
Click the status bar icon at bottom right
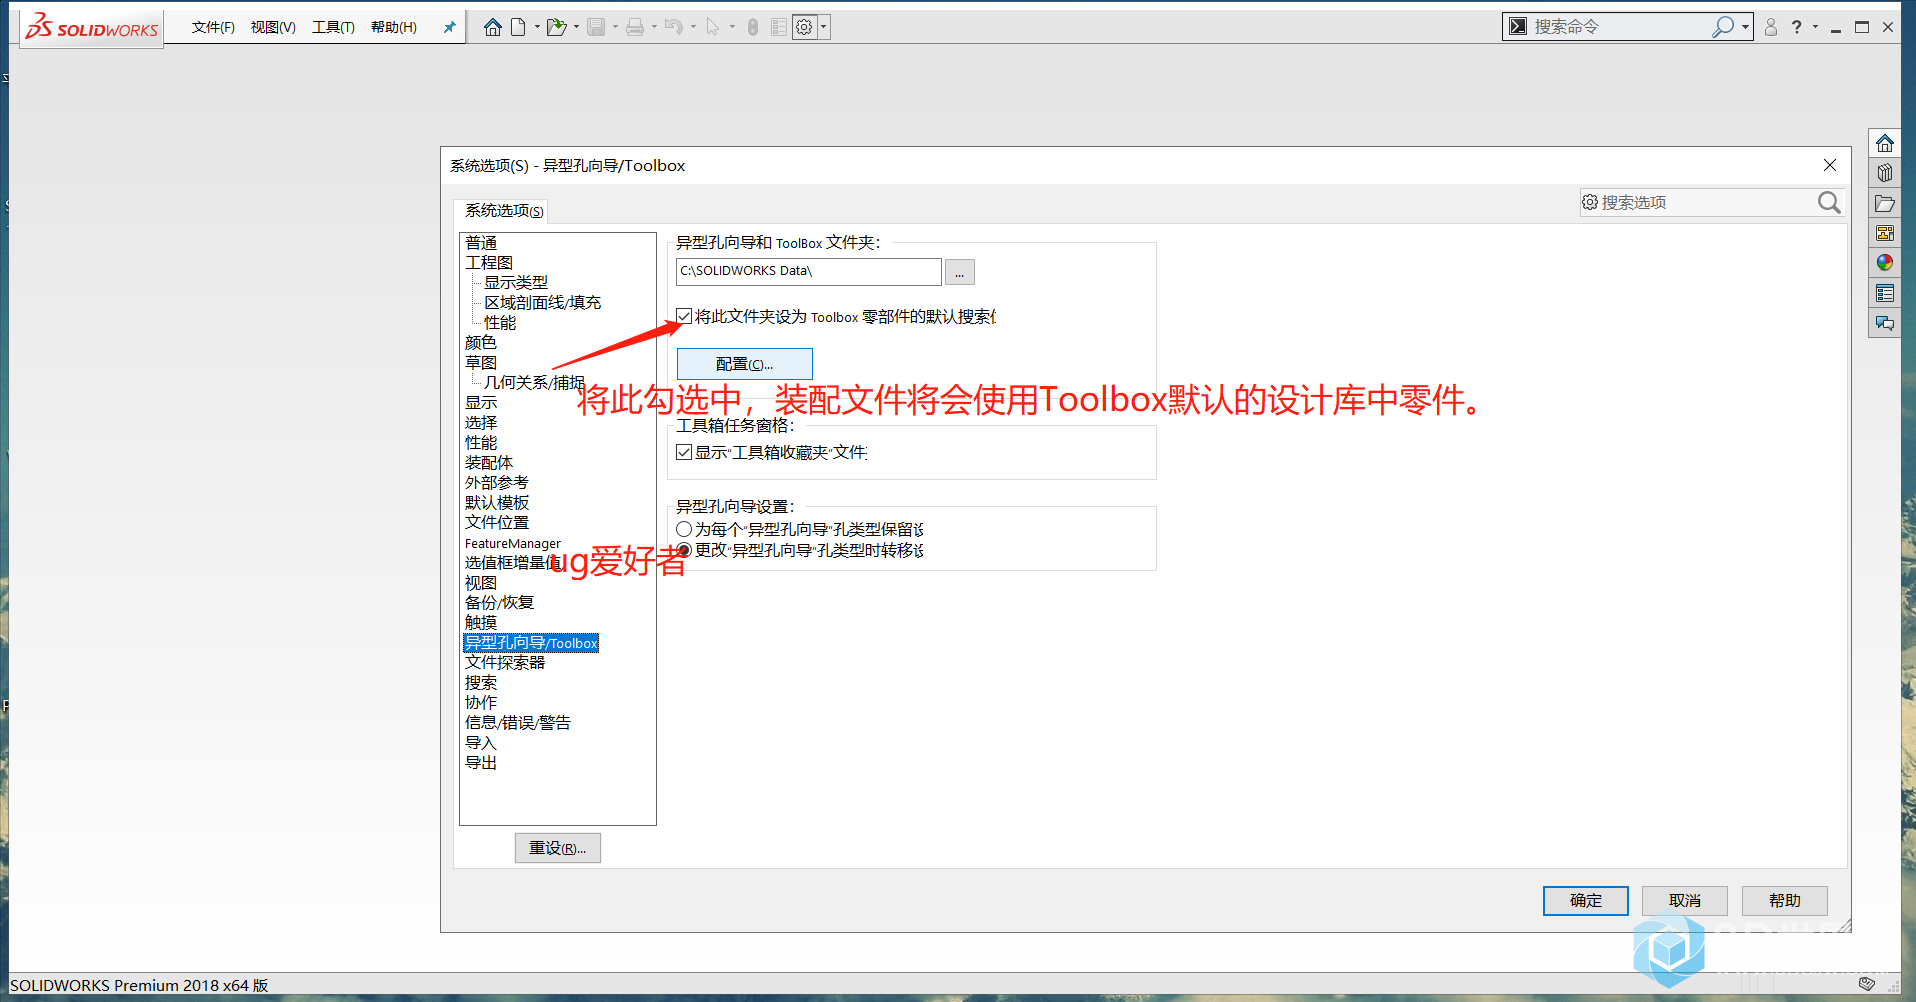click(x=1867, y=984)
